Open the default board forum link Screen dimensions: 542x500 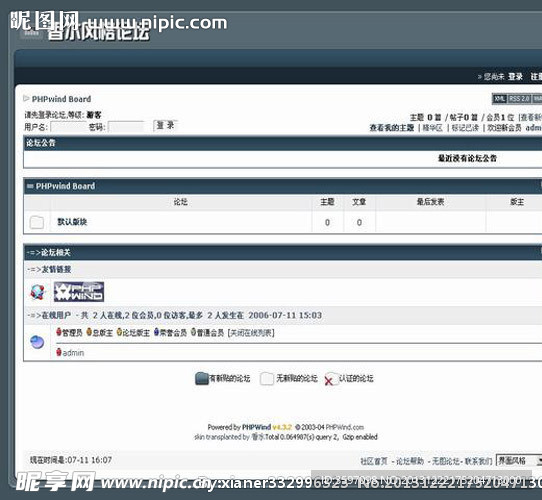72,222
